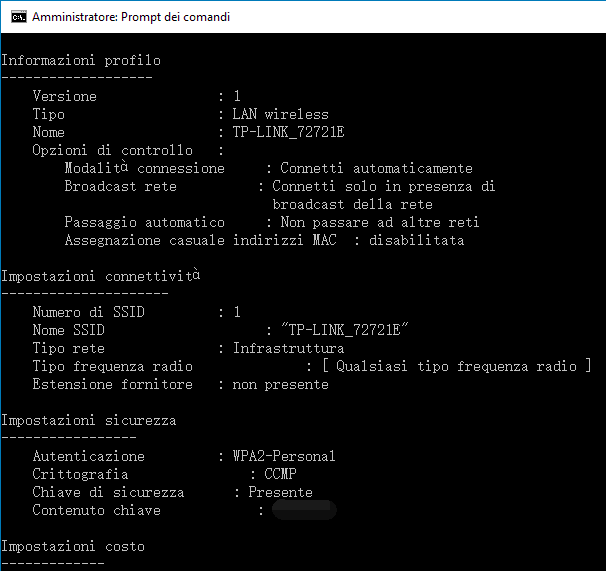This screenshot has height=571, width=606.
Task: Click the 'disabilitata' MAC randomization value
Action: click(x=416, y=240)
